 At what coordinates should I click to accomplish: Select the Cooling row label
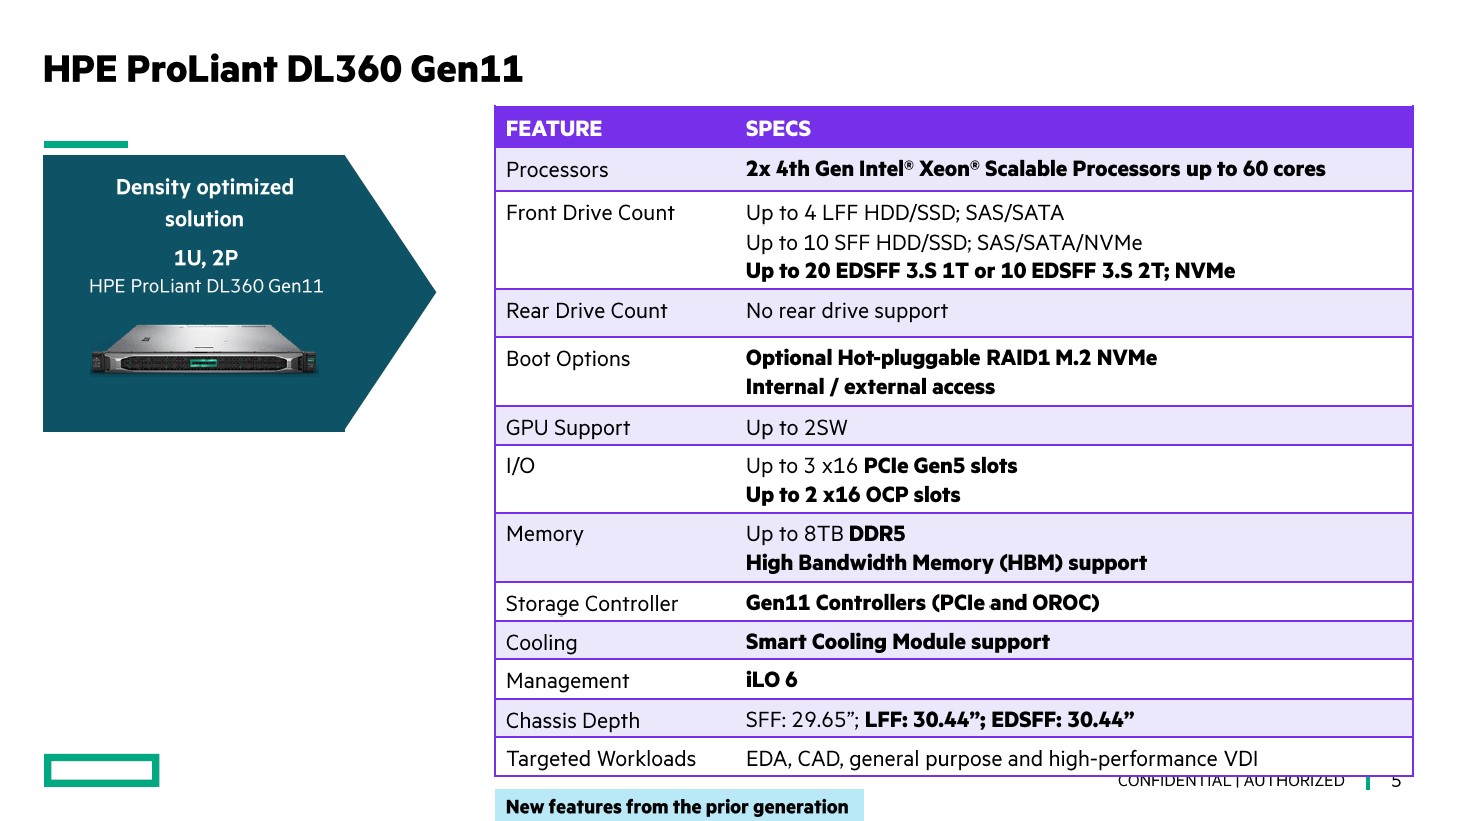point(541,643)
